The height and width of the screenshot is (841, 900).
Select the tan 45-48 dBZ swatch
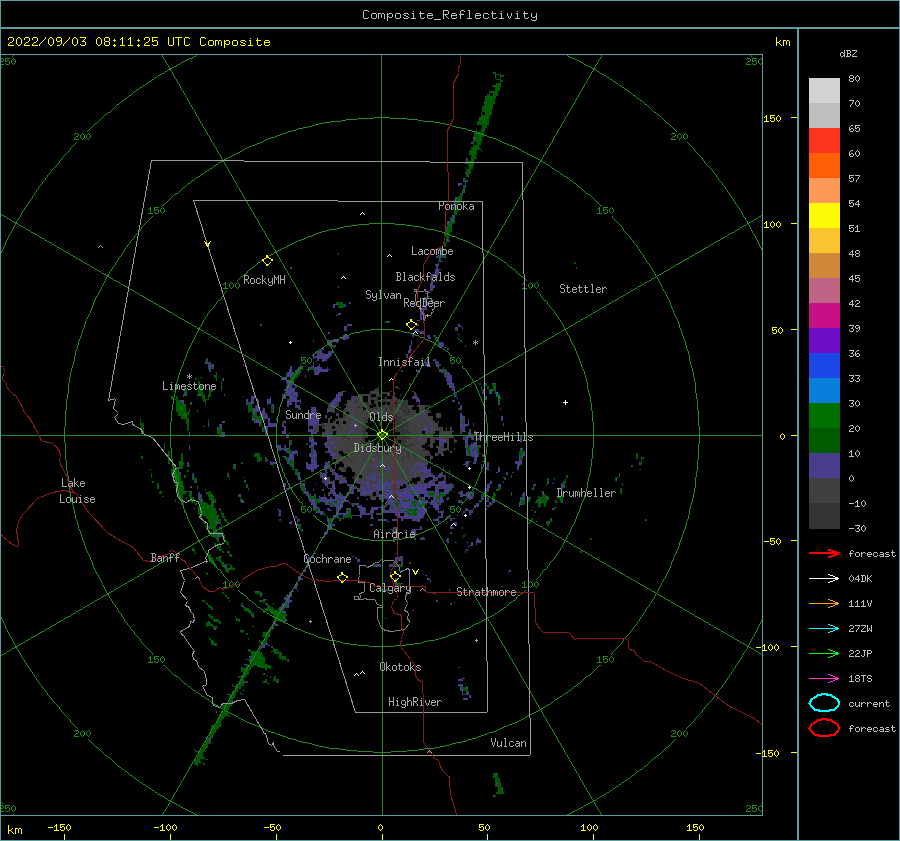[x=824, y=265]
